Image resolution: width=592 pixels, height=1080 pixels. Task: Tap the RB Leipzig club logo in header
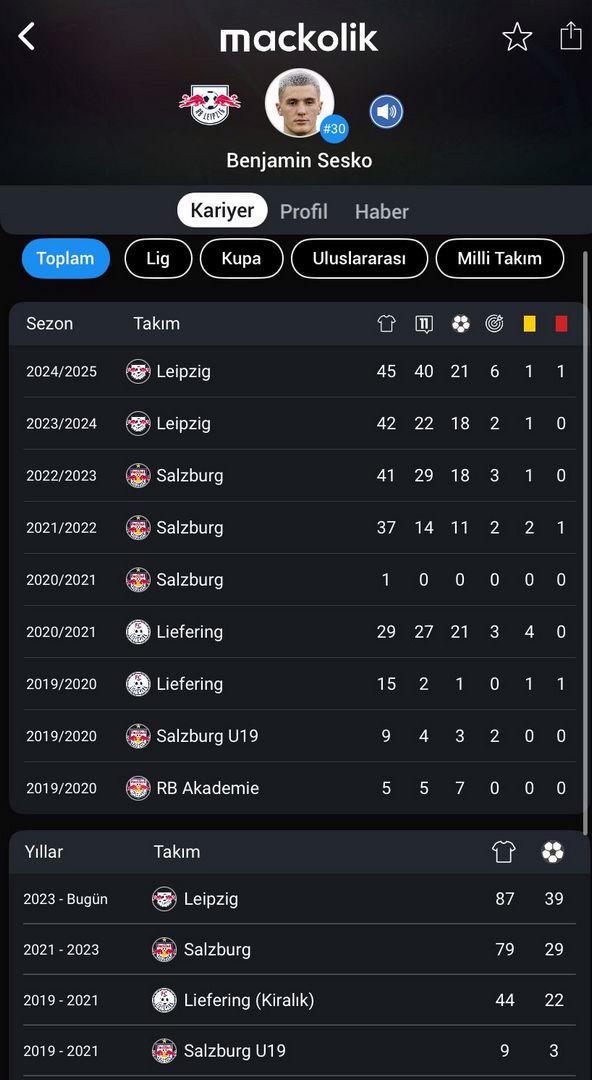coord(210,105)
